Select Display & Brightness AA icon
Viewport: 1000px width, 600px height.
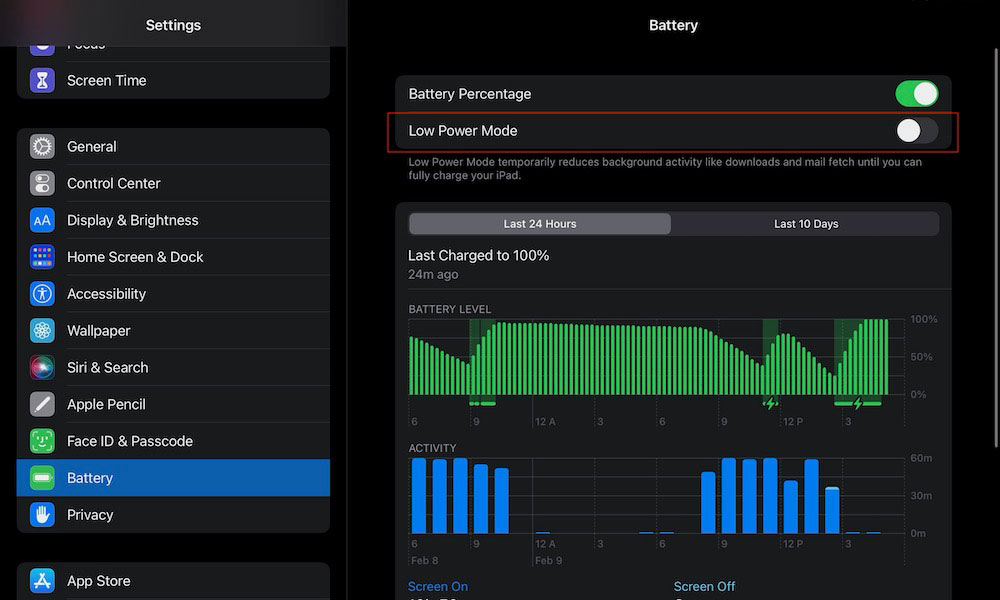(x=42, y=221)
